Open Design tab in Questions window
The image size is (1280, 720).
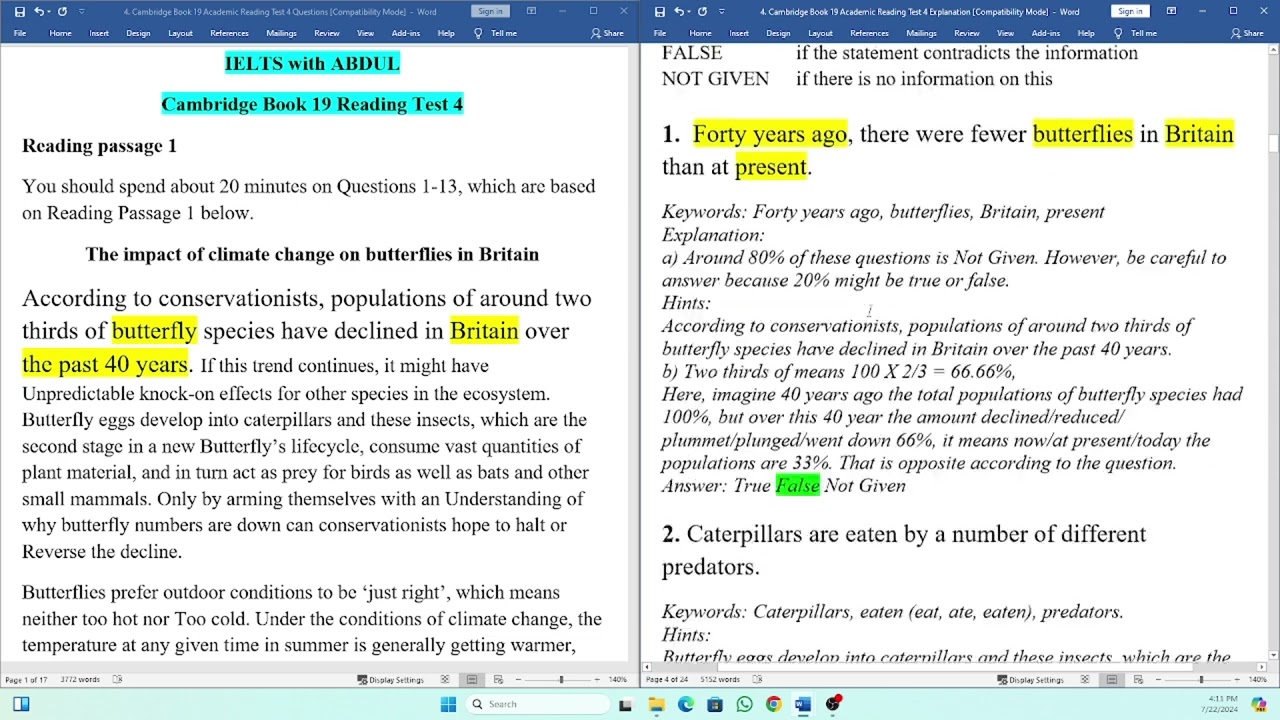[138, 33]
